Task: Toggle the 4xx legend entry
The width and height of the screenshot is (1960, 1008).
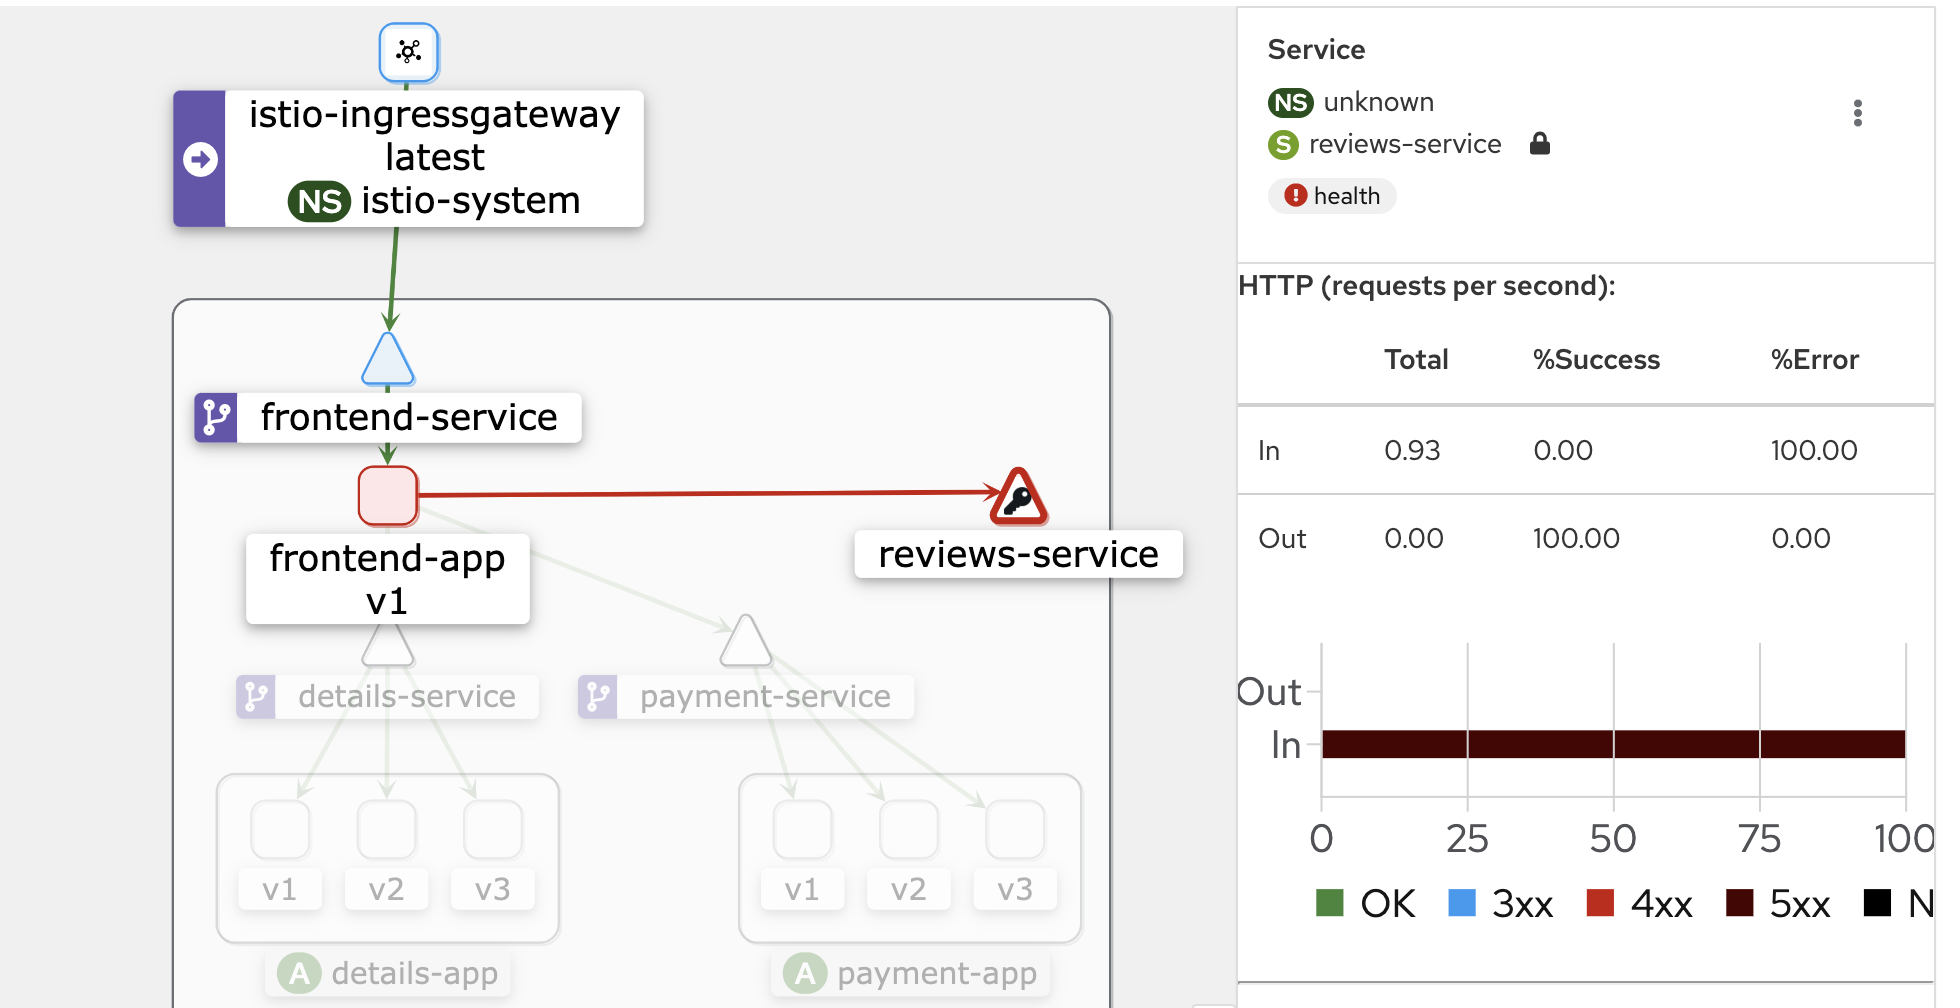Action: coord(1640,903)
